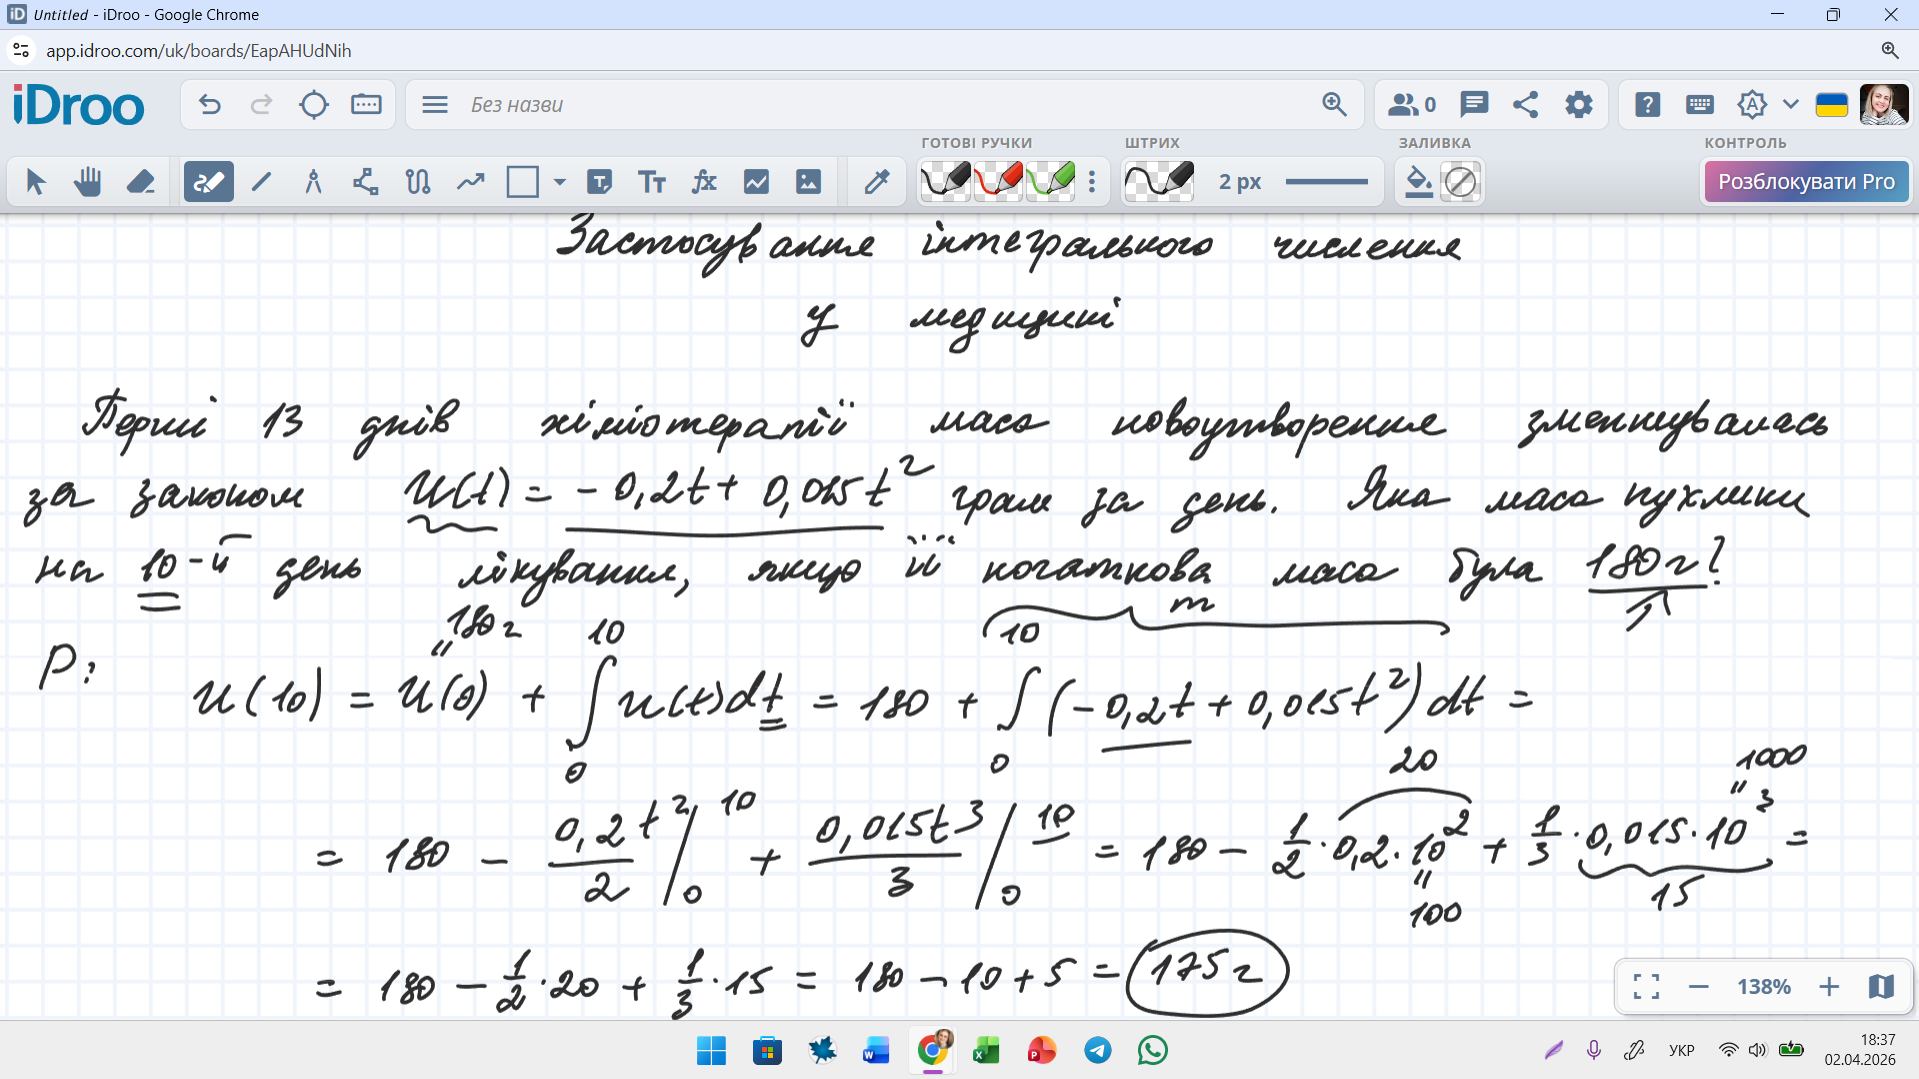Viewport: 1919px width, 1079px height.
Task: Insert an image with the picture tool
Action: tap(808, 182)
